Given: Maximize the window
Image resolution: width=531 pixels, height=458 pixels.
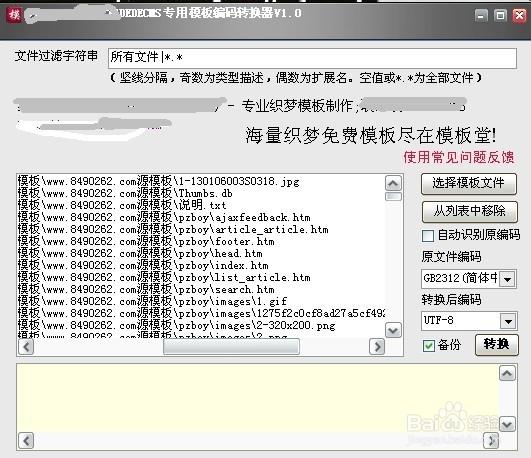Looking at the screenshot, I should [x=500, y=15].
